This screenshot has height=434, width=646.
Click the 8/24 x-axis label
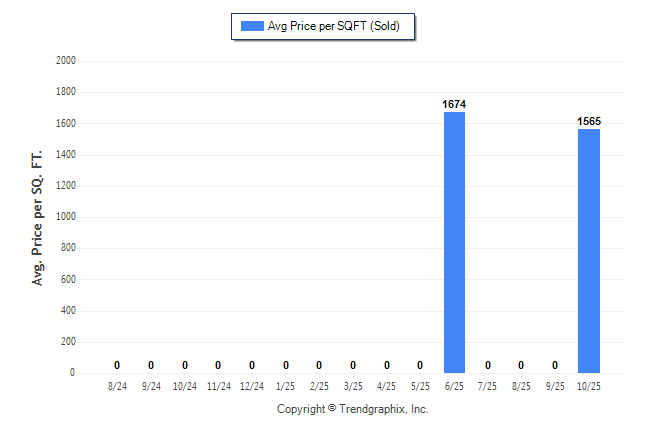click(117, 386)
